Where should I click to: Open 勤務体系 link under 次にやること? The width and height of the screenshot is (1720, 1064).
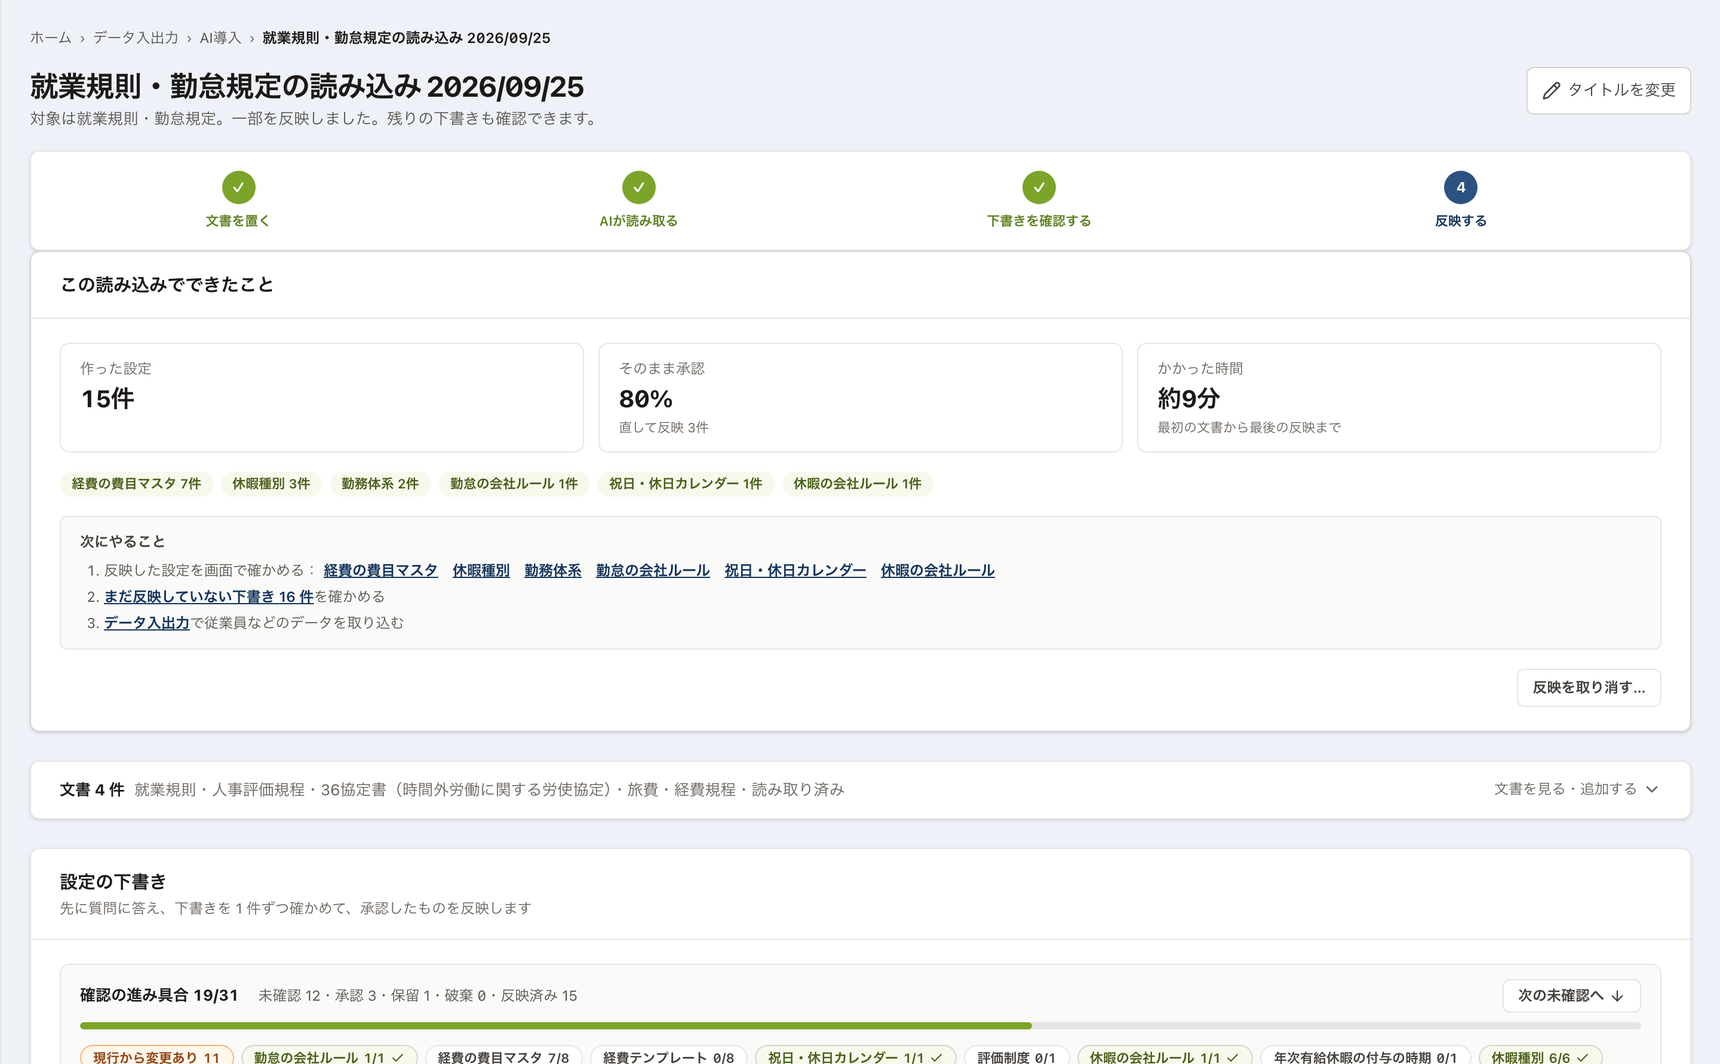[553, 570]
